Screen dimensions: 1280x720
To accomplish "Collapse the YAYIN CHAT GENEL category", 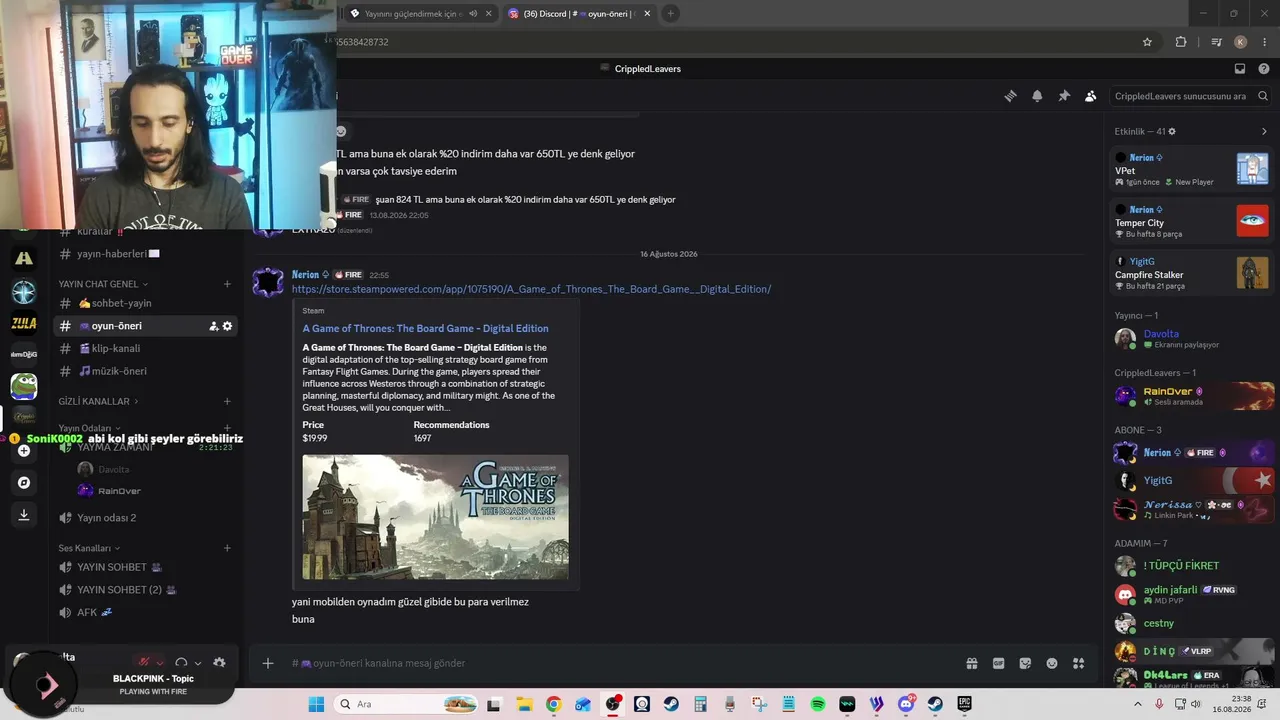I will [x=103, y=284].
